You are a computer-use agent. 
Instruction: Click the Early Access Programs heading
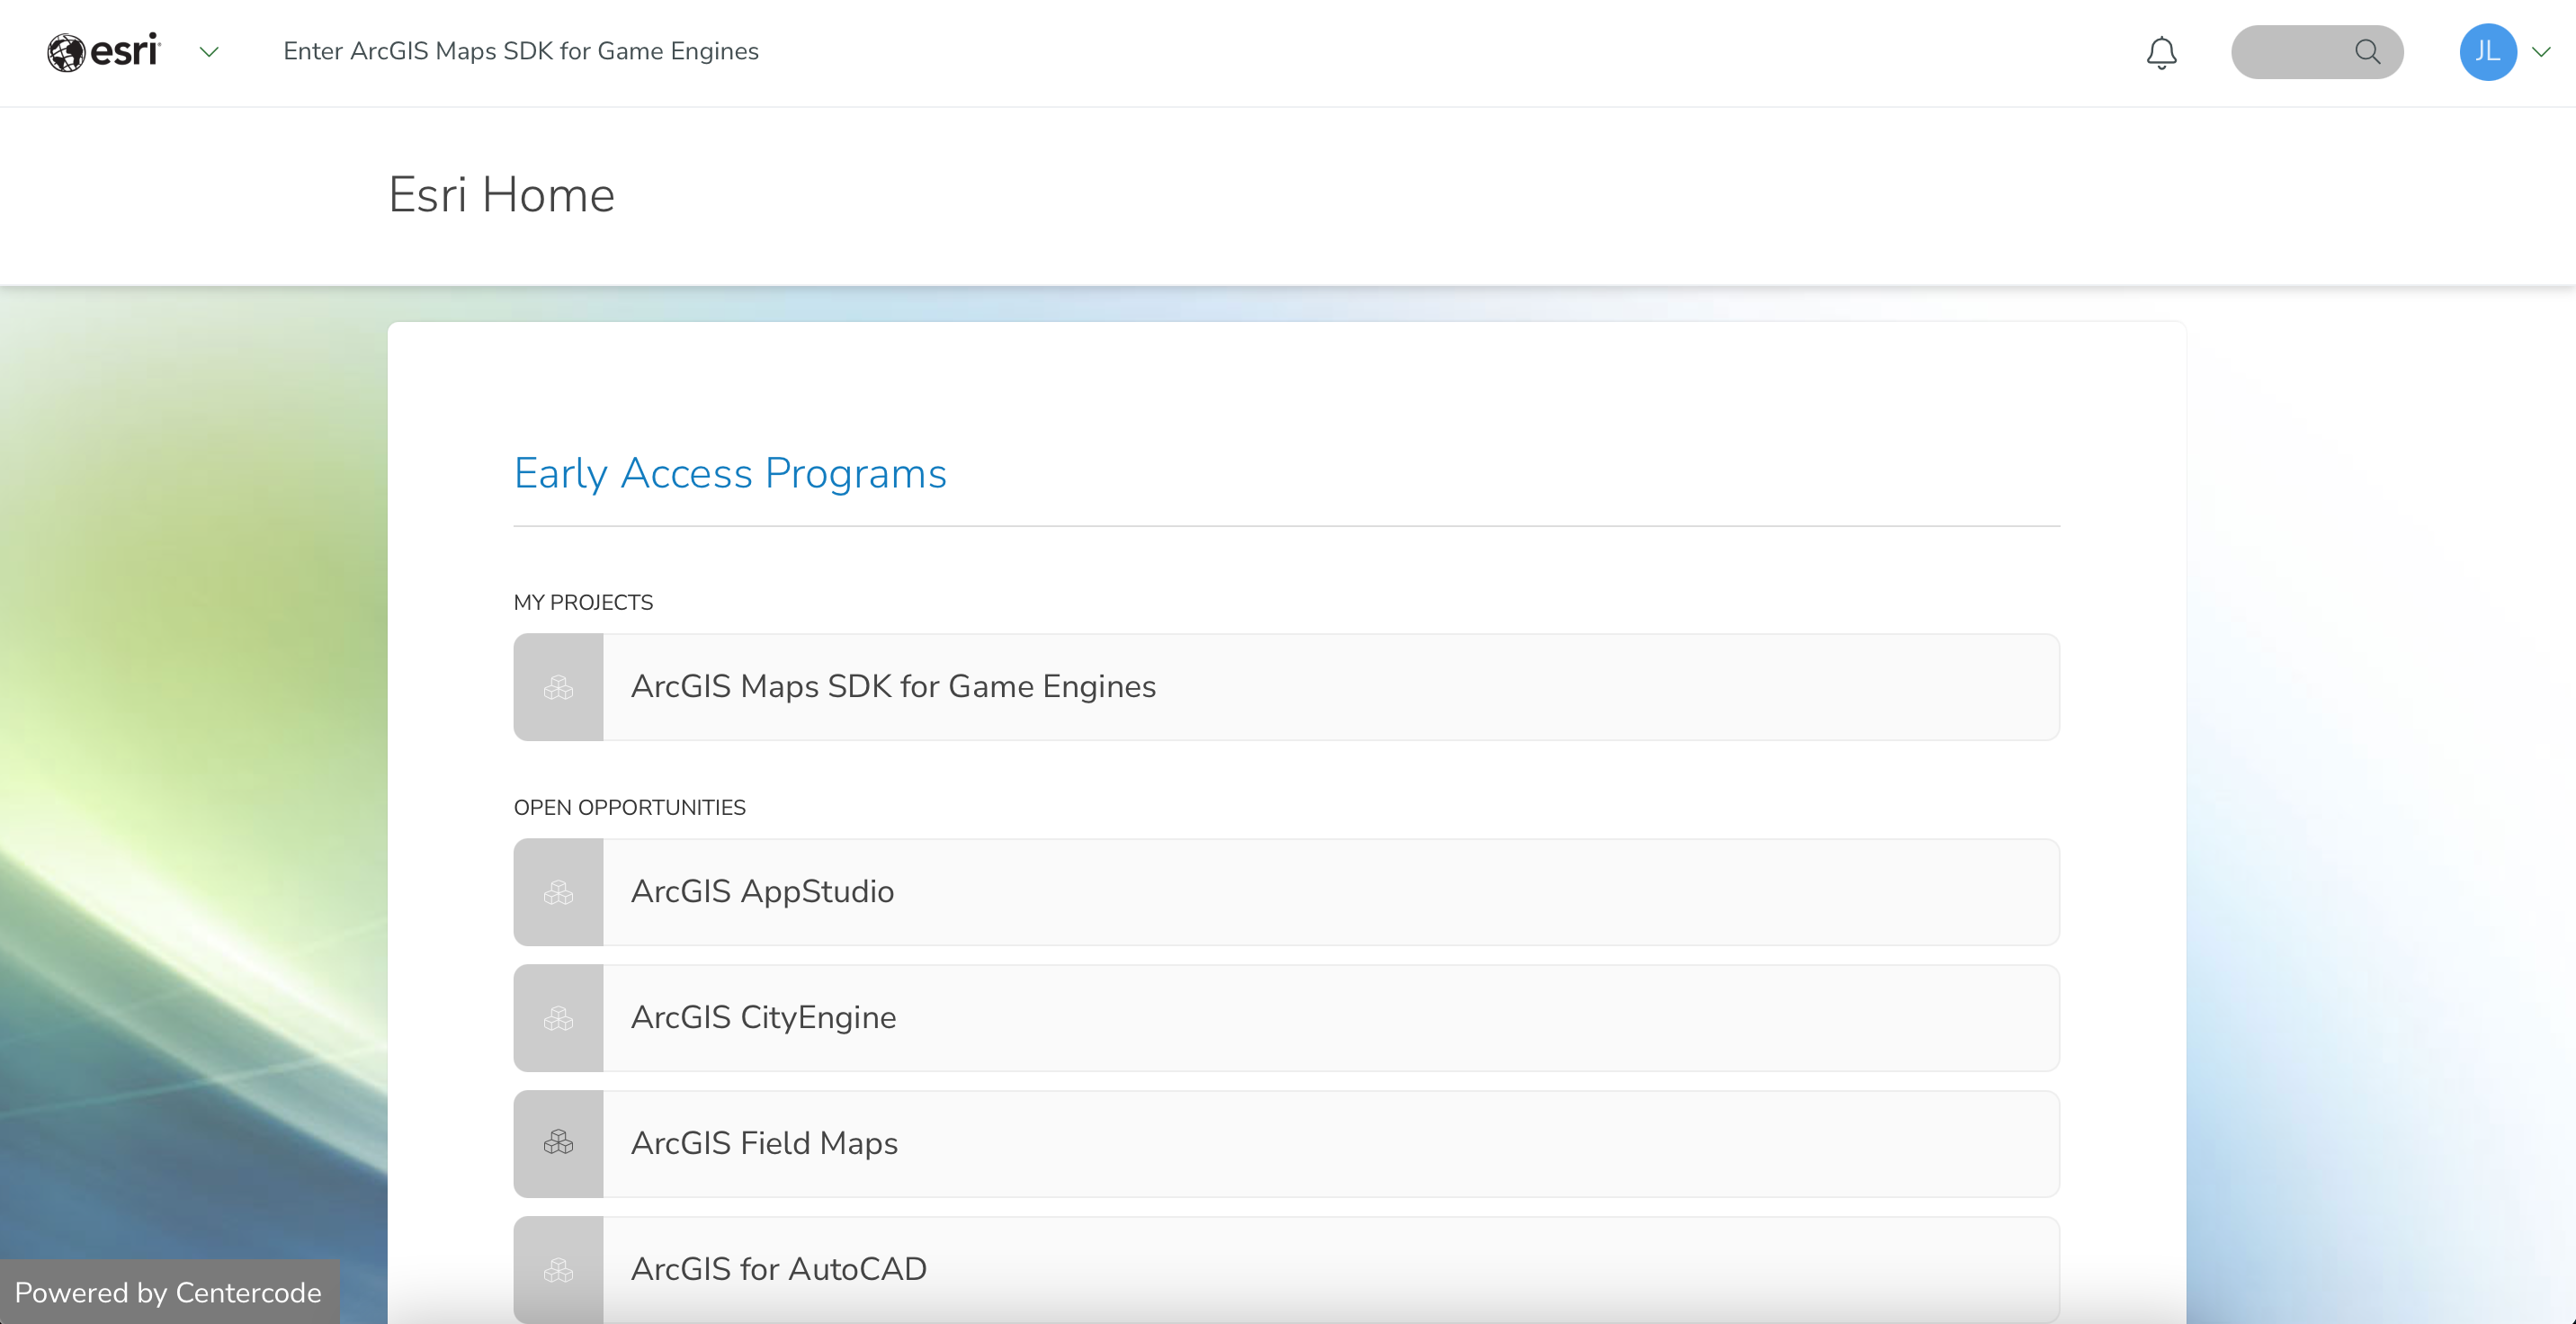[730, 474]
